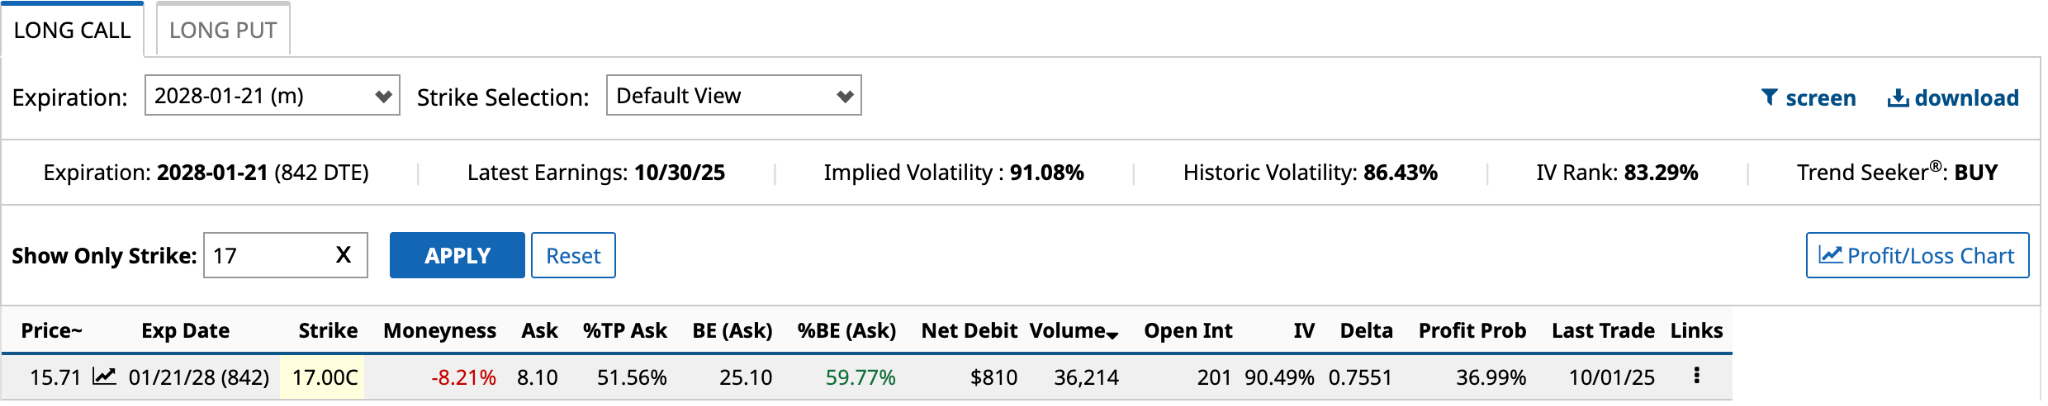Clear the strike filter with the X
Image resolution: width=2048 pixels, height=406 pixels.
click(x=343, y=255)
